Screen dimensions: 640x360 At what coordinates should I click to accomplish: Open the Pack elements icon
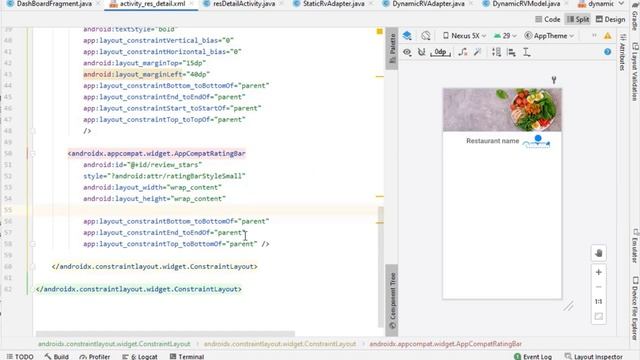click(496, 52)
